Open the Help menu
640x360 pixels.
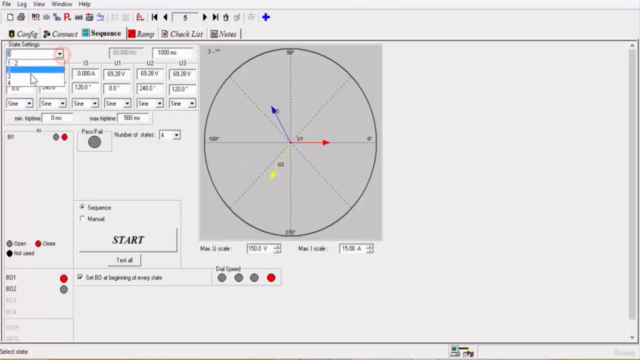pos(84,4)
